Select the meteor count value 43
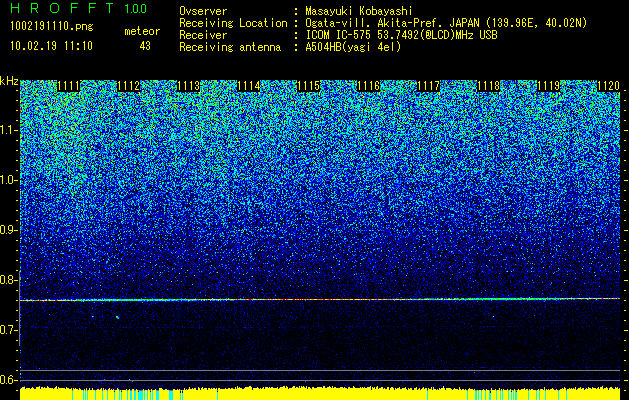 (x=145, y=46)
